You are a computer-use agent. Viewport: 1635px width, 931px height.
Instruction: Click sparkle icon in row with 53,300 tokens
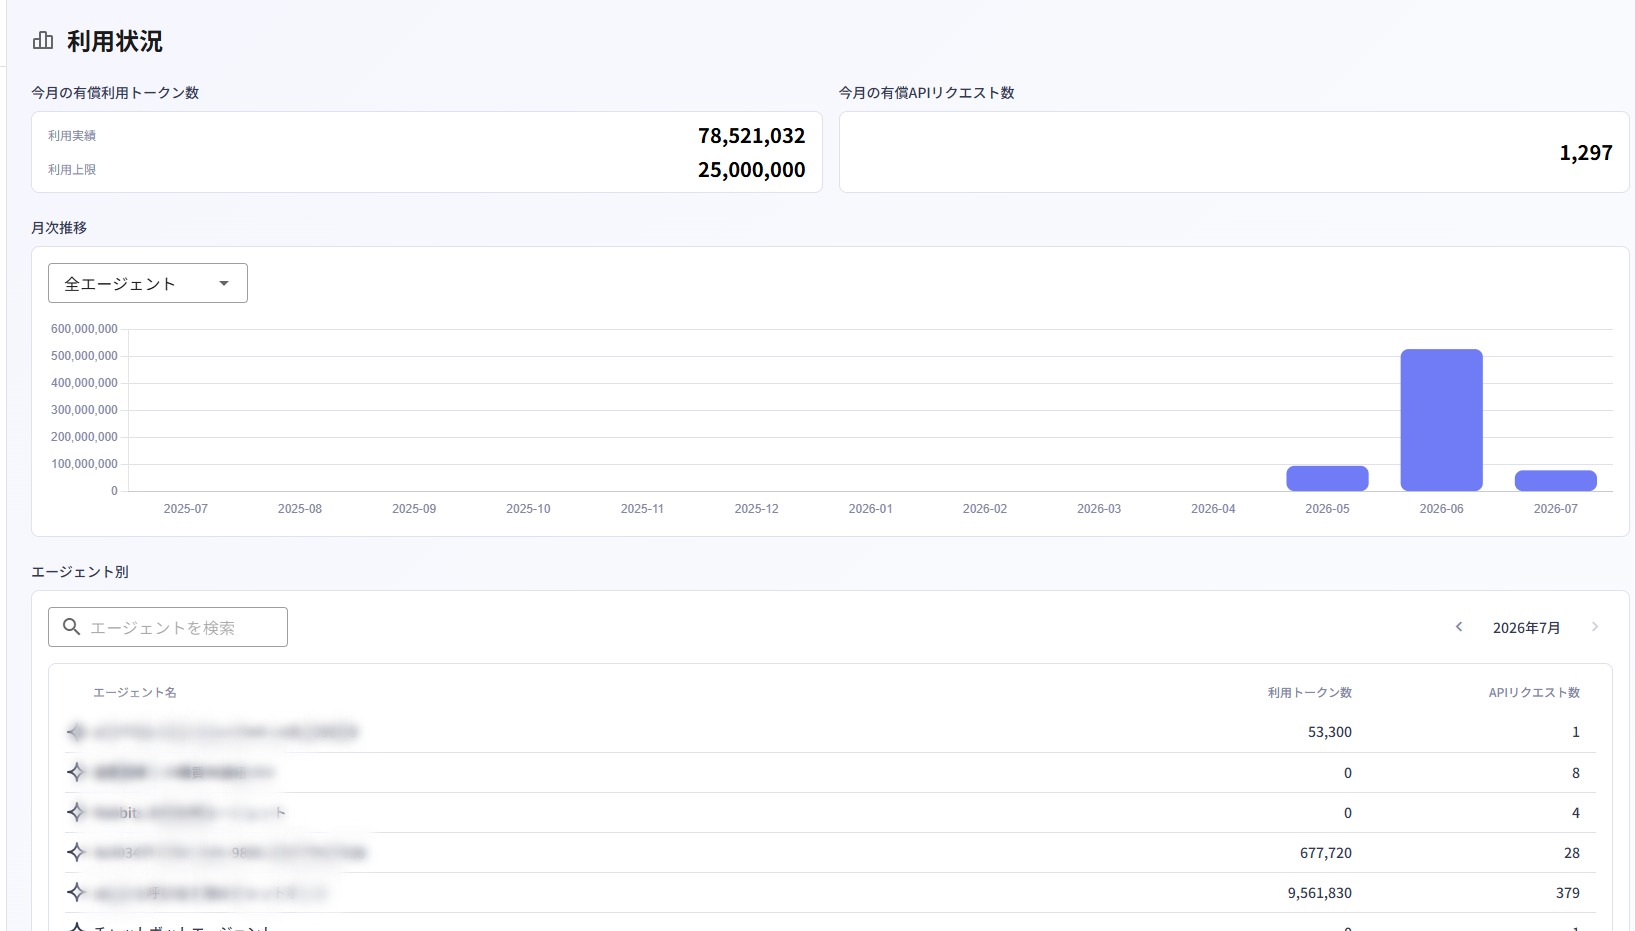(76, 732)
